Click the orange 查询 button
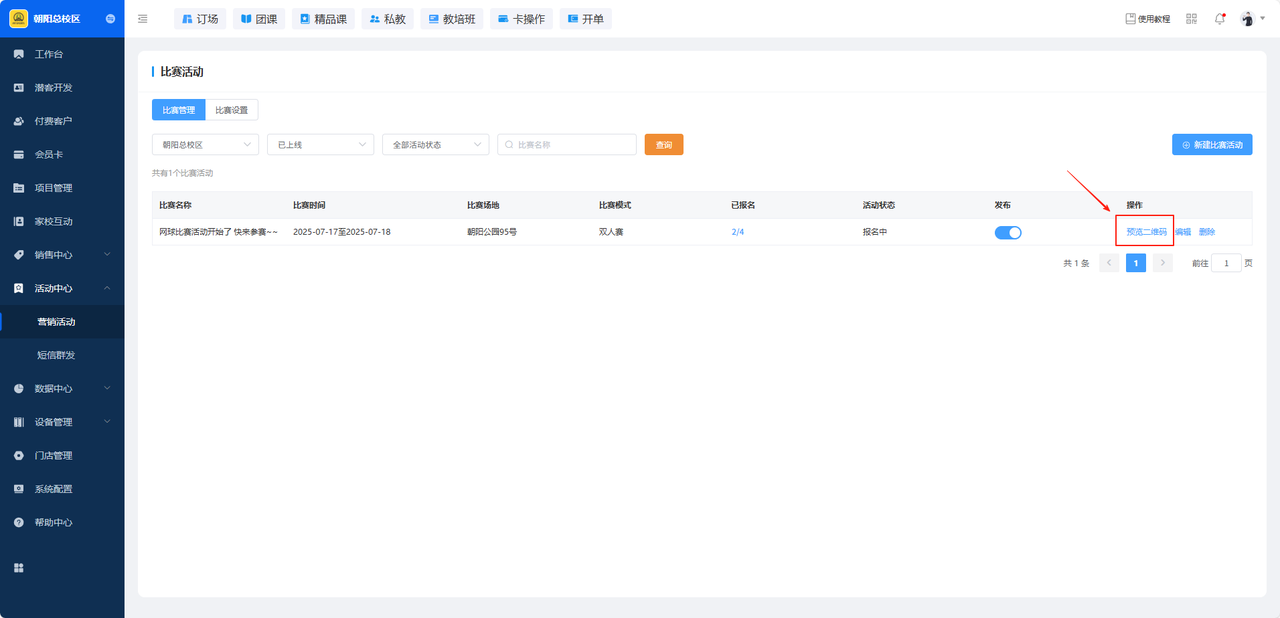Screen dimensions: 1280x618 663,145
